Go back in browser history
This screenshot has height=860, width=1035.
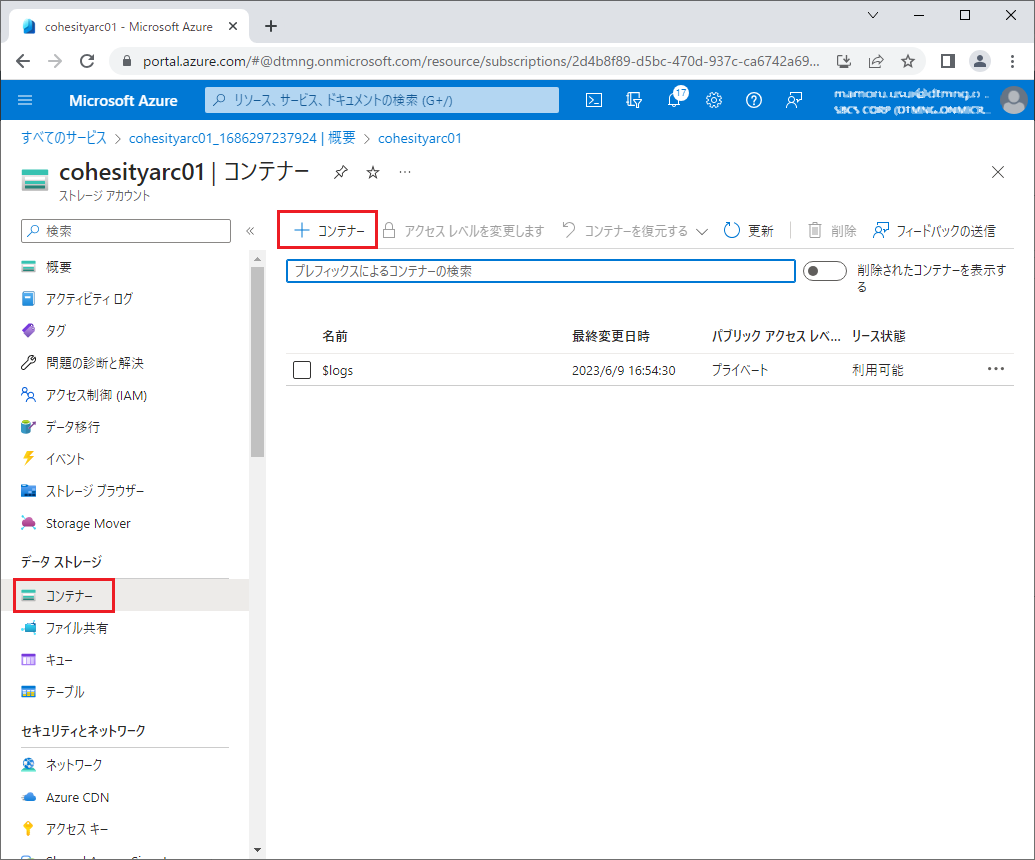[23, 61]
